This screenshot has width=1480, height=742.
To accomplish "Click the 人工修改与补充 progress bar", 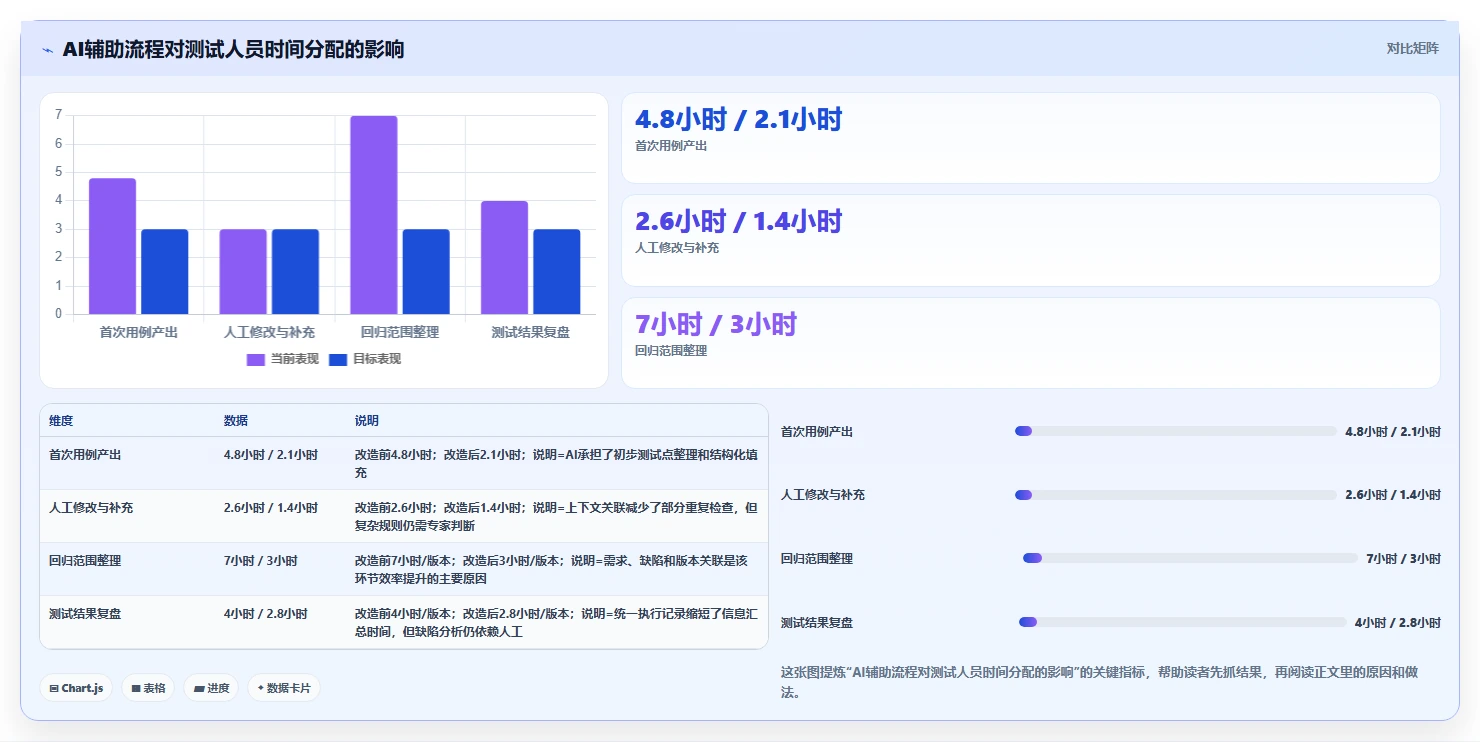I will (1175, 495).
